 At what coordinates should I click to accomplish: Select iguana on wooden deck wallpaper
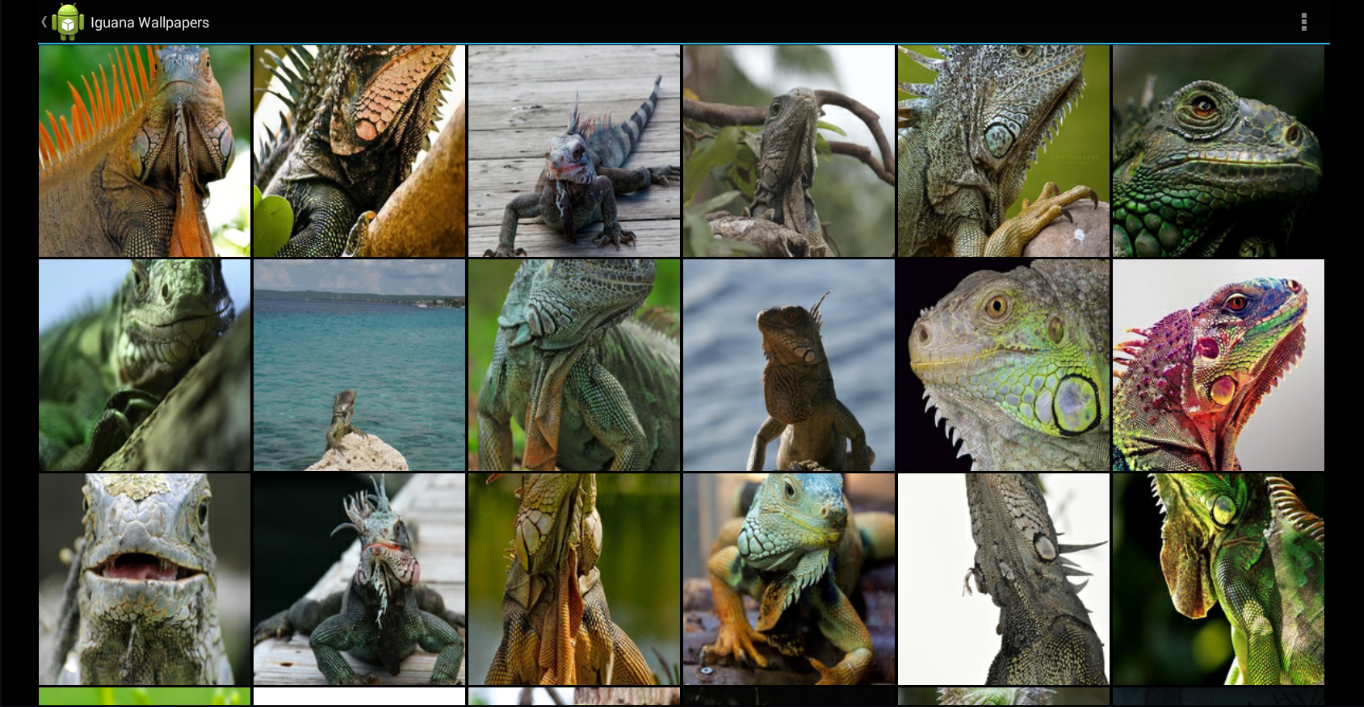(574, 151)
